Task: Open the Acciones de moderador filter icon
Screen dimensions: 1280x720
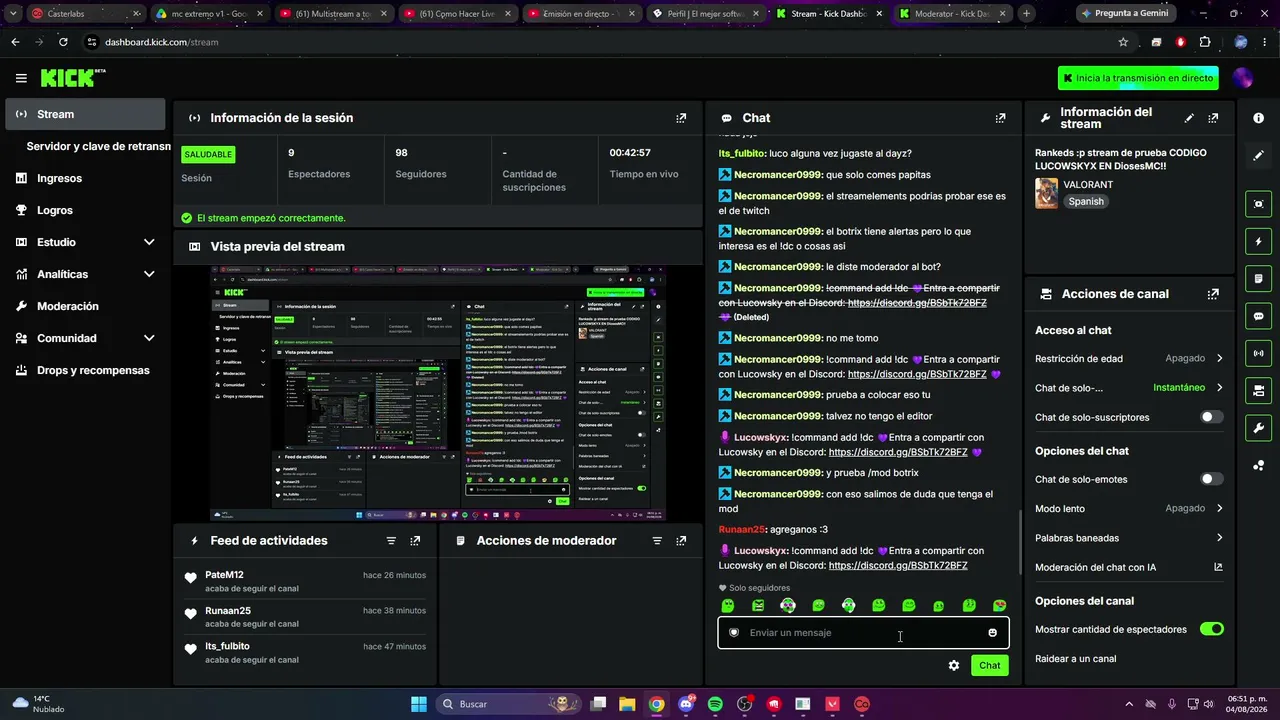Action: point(657,541)
